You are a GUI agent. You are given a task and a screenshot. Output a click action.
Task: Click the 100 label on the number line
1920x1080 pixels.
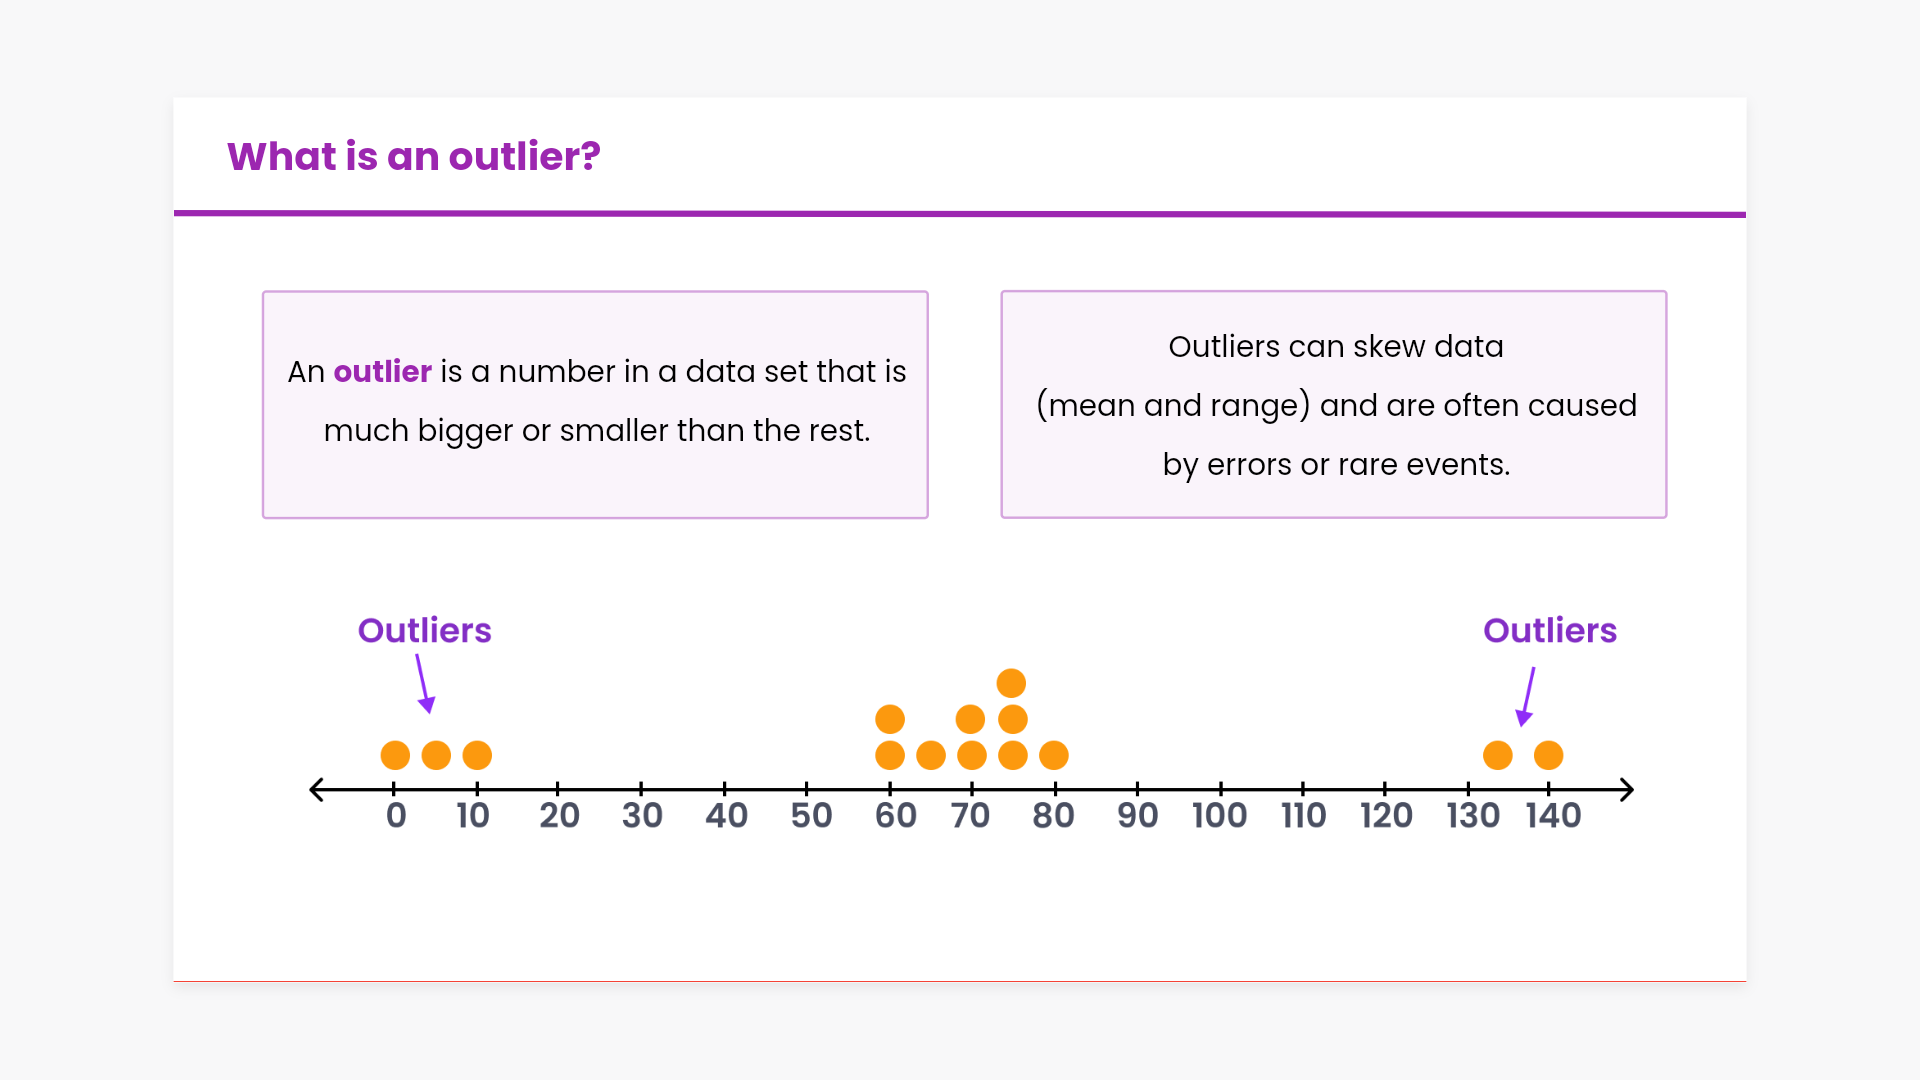click(x=1219, y=816)
